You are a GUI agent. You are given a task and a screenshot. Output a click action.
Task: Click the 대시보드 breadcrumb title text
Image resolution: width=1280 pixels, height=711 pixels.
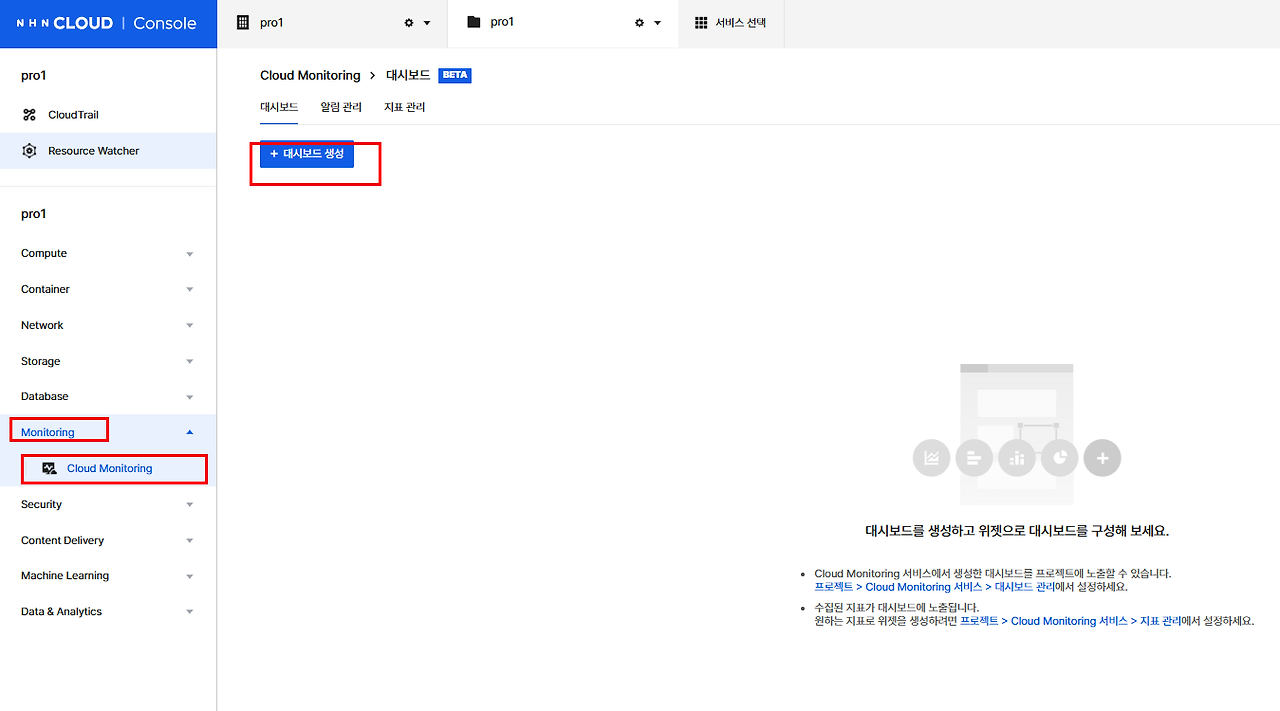[408, 76]
